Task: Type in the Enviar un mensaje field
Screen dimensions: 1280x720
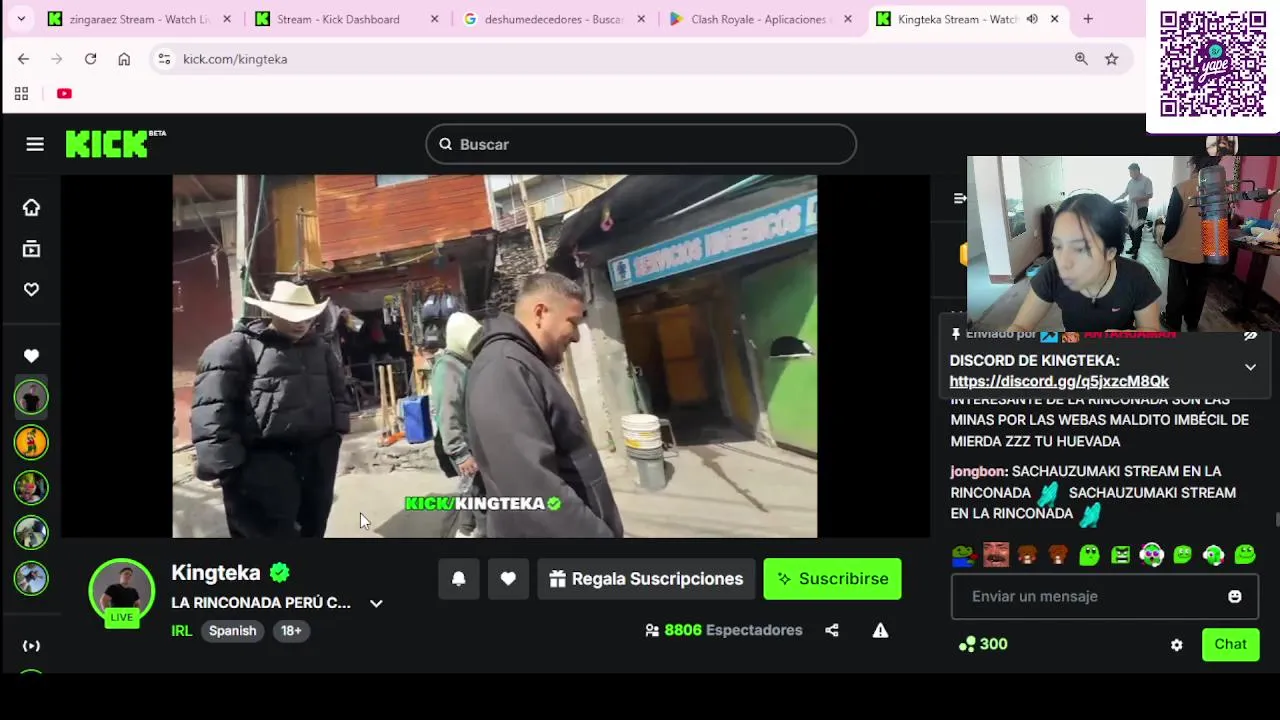Action: [x=1090, y=596]
